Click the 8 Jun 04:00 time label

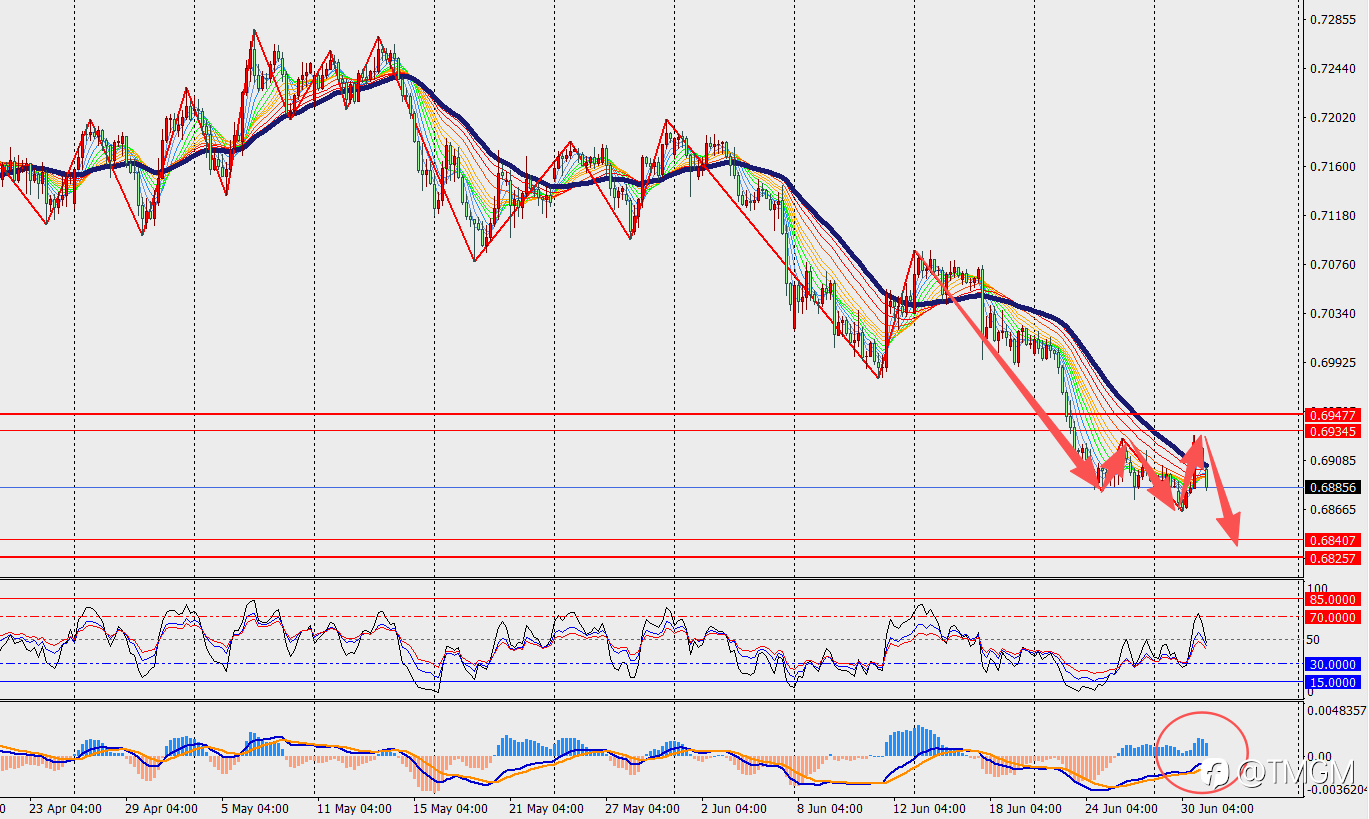pos(830,808)
